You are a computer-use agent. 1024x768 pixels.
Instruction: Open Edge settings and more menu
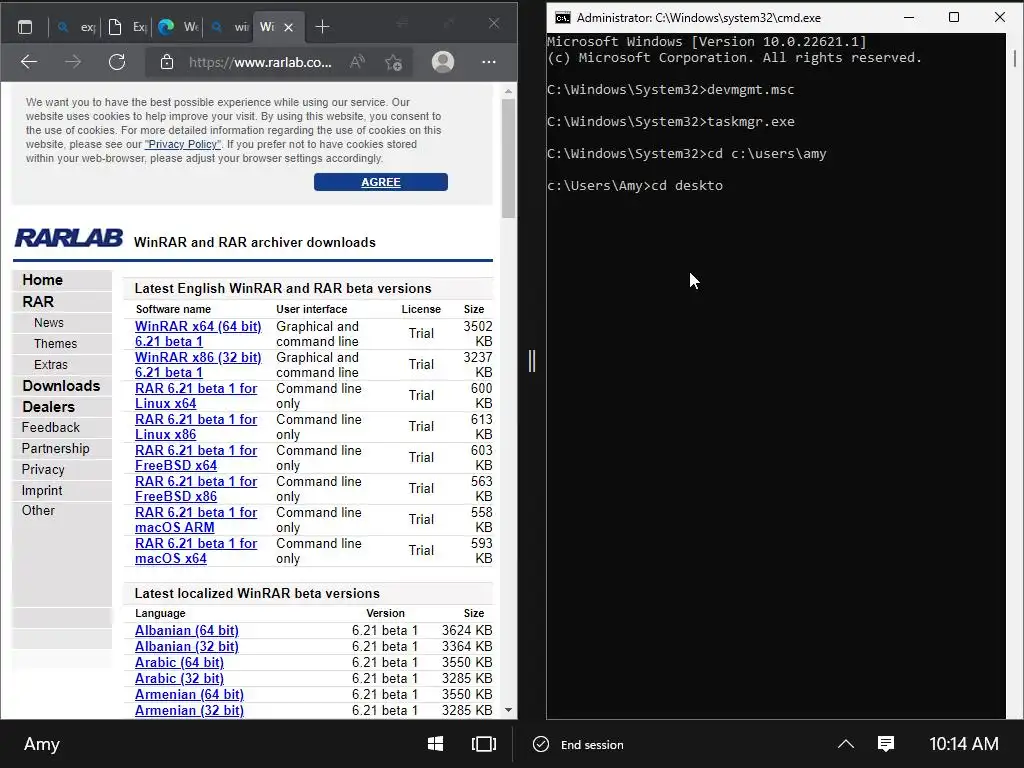(x=488, y=62)
